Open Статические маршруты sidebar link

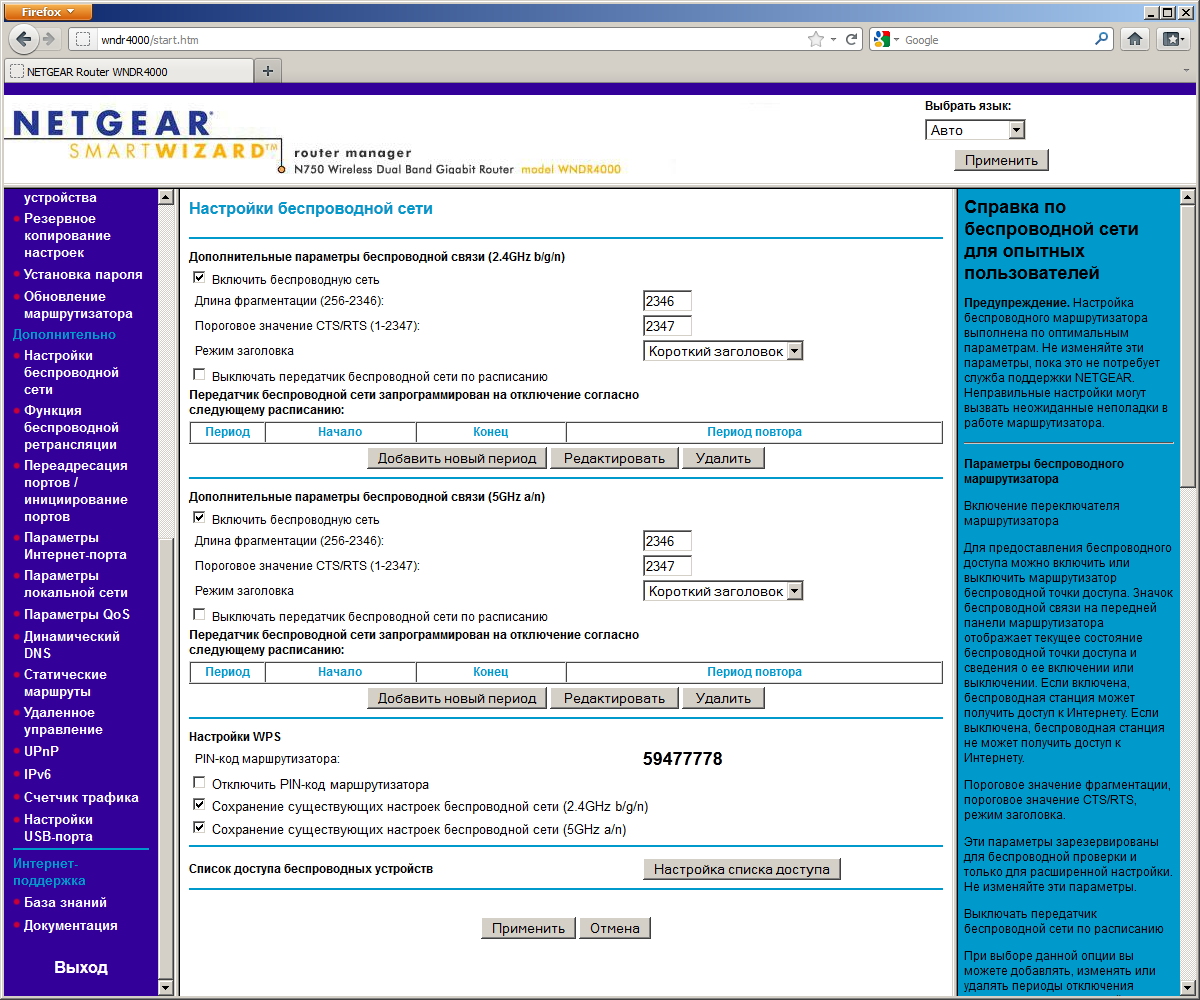click(65, 682)
